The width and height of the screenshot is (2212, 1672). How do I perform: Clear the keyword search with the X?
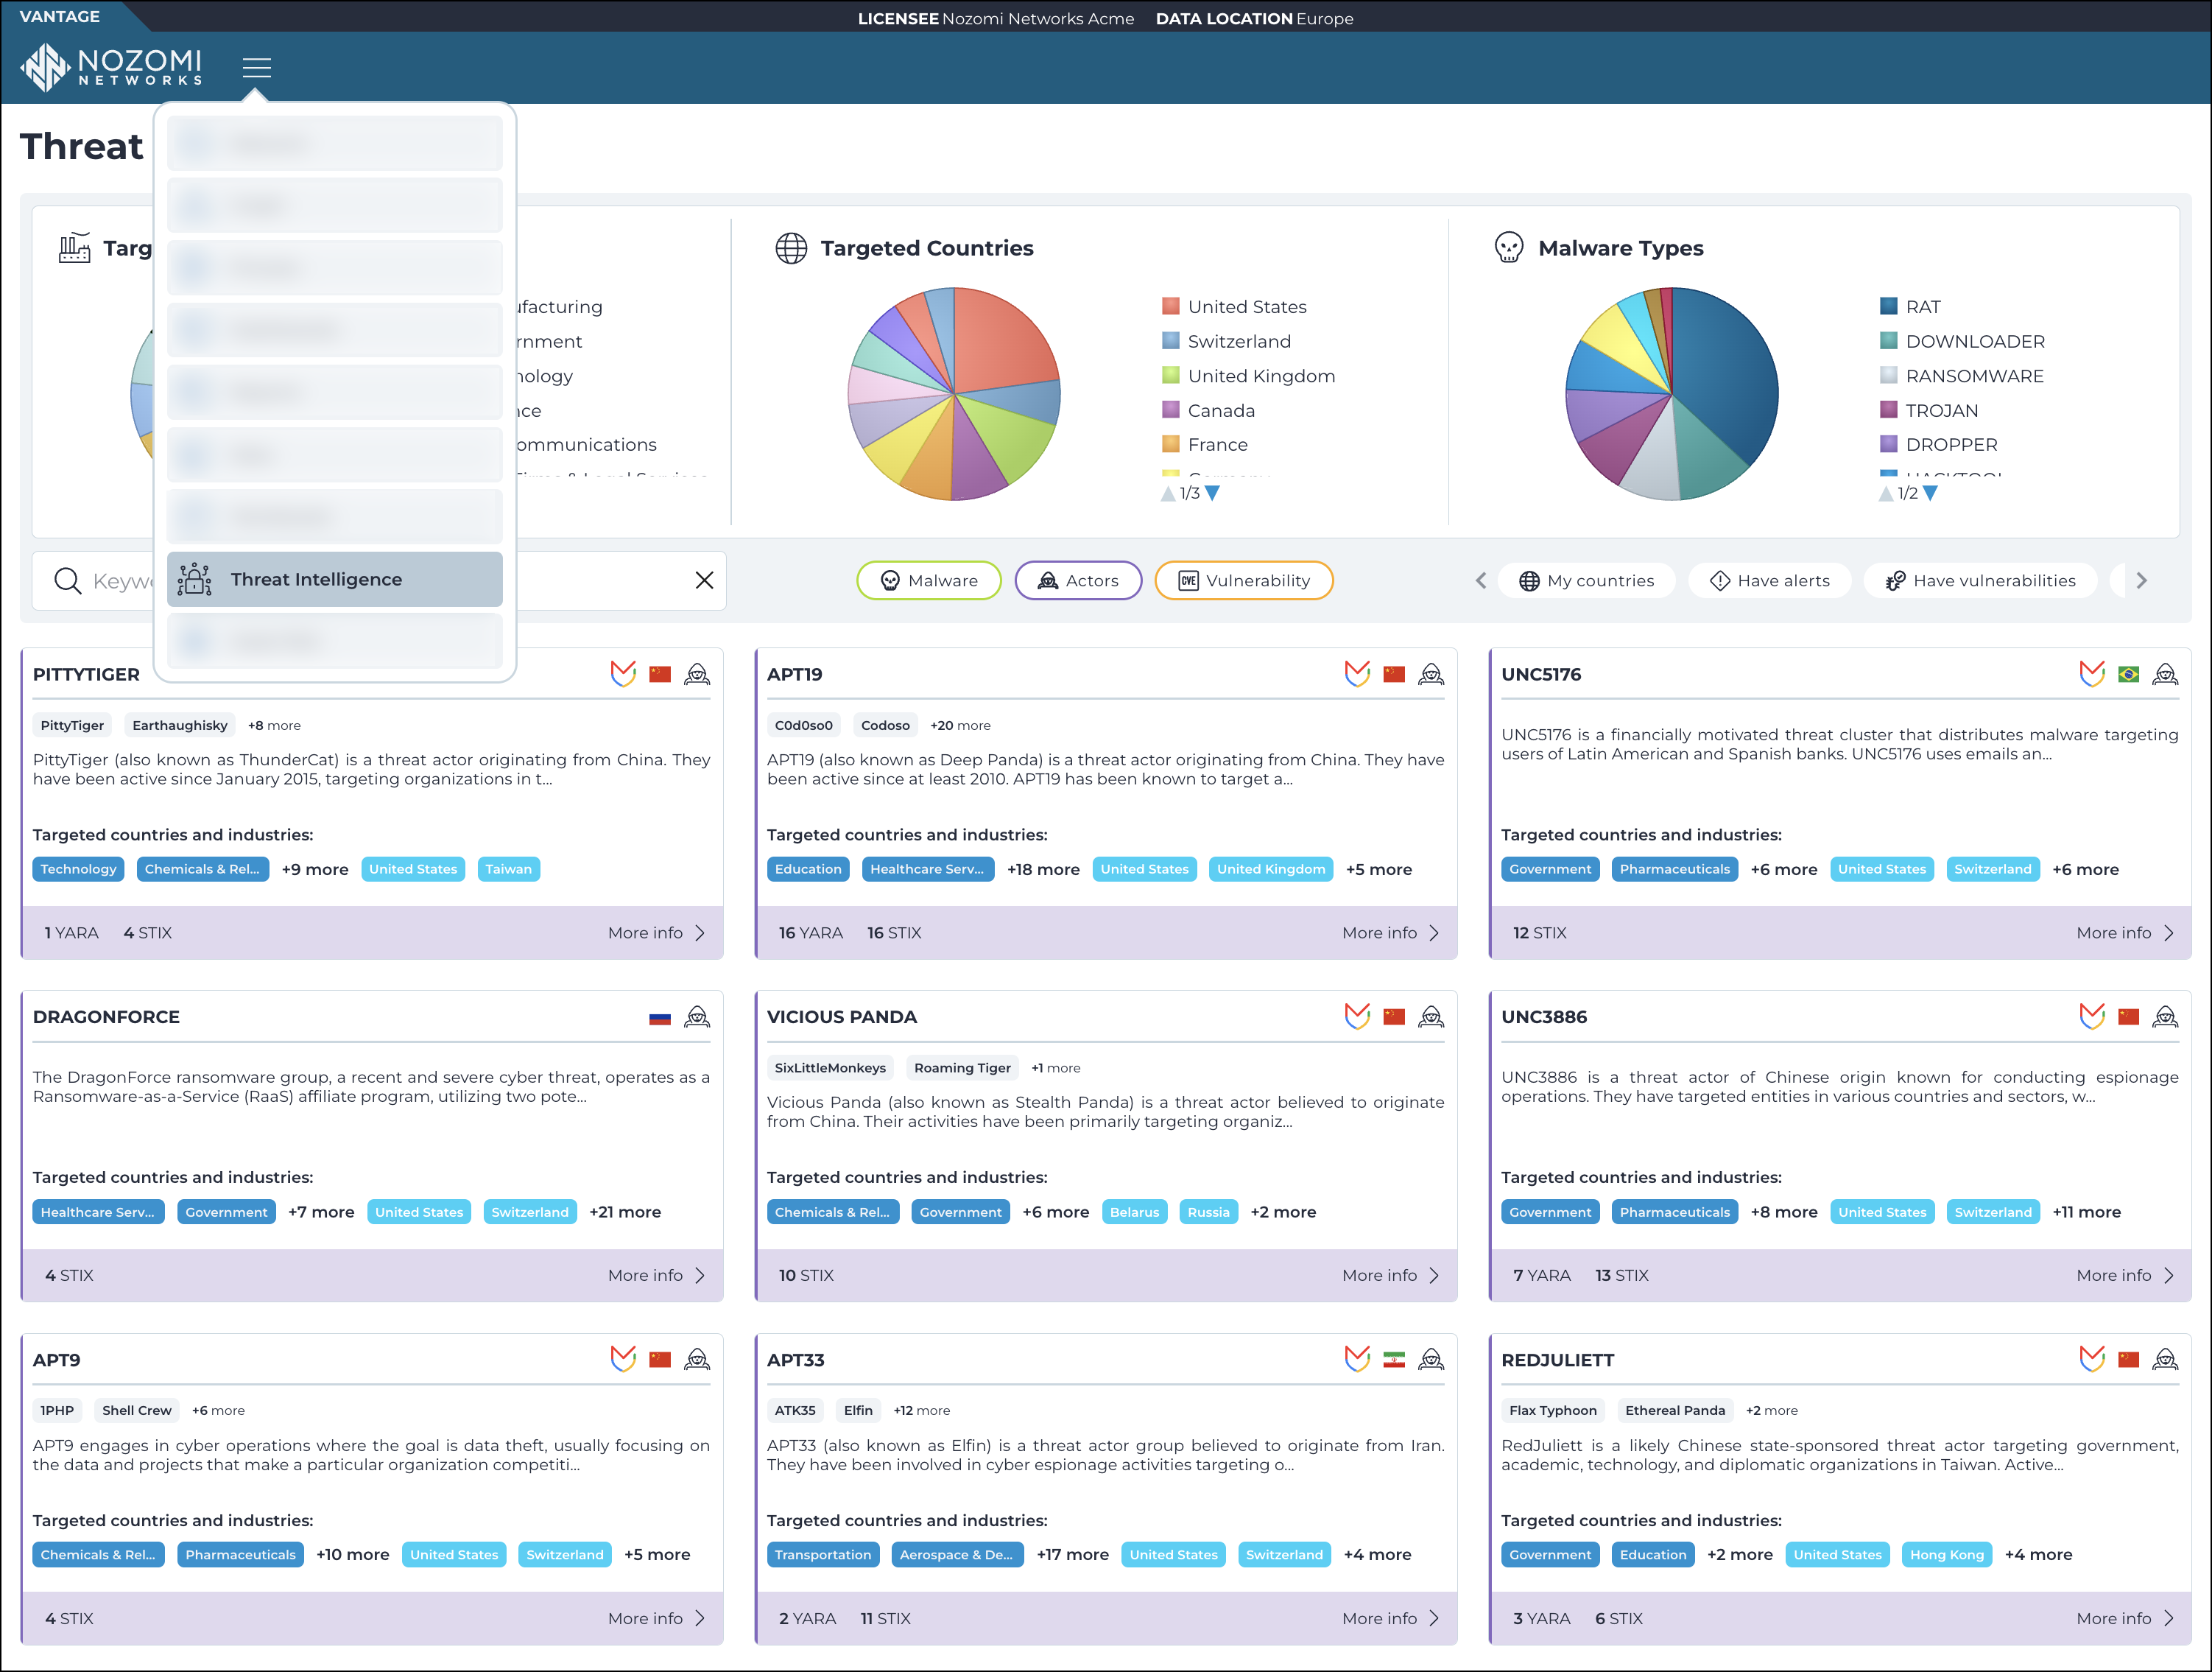[x=704, y=580]
